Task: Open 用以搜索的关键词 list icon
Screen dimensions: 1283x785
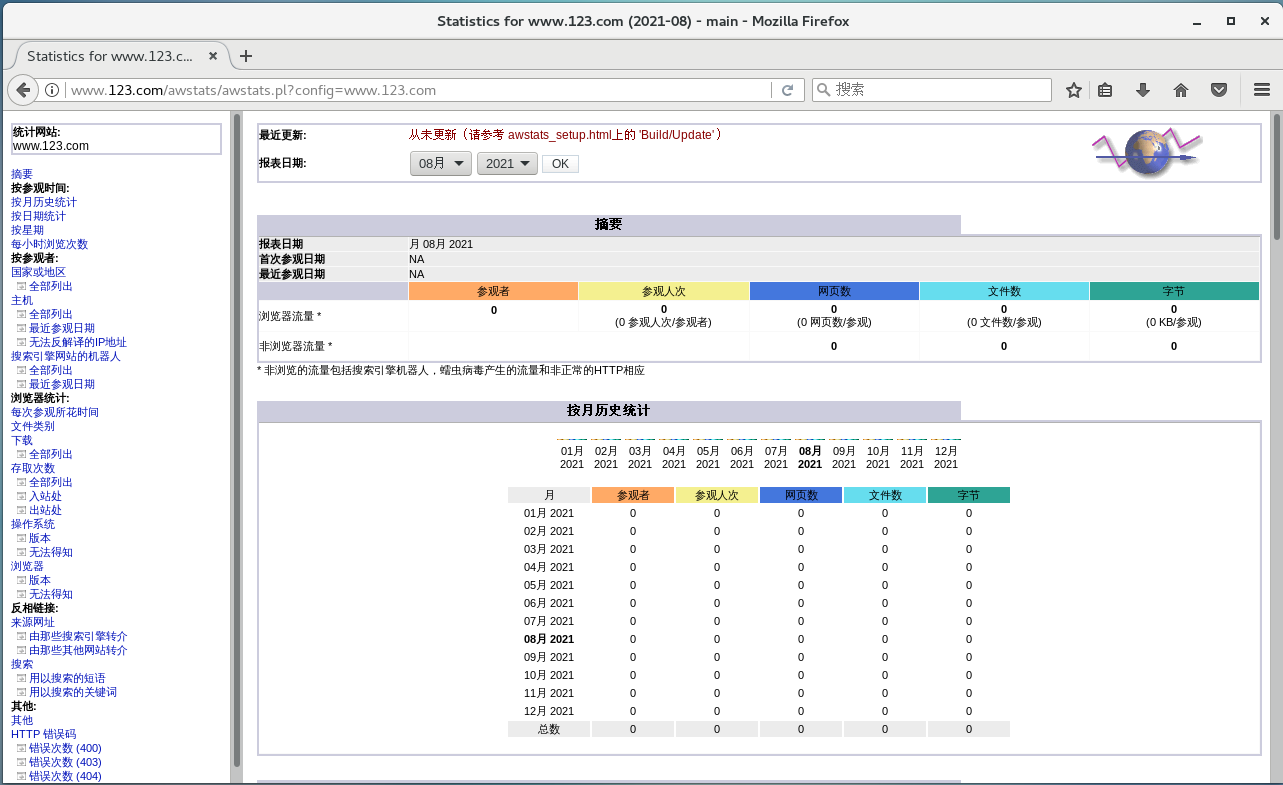Action: click(21, 693)
